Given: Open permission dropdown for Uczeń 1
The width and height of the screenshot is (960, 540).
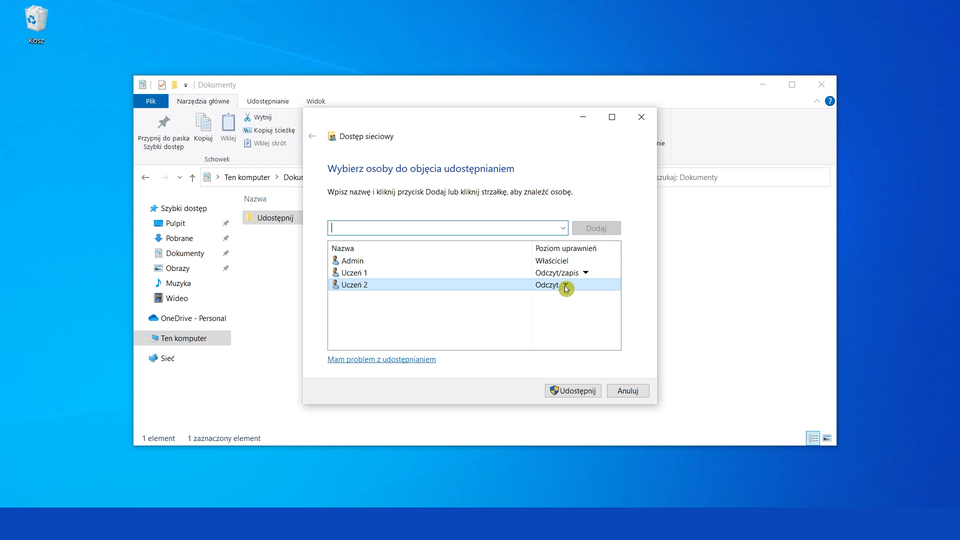Looking at the screenshot, I should (586, 273).
